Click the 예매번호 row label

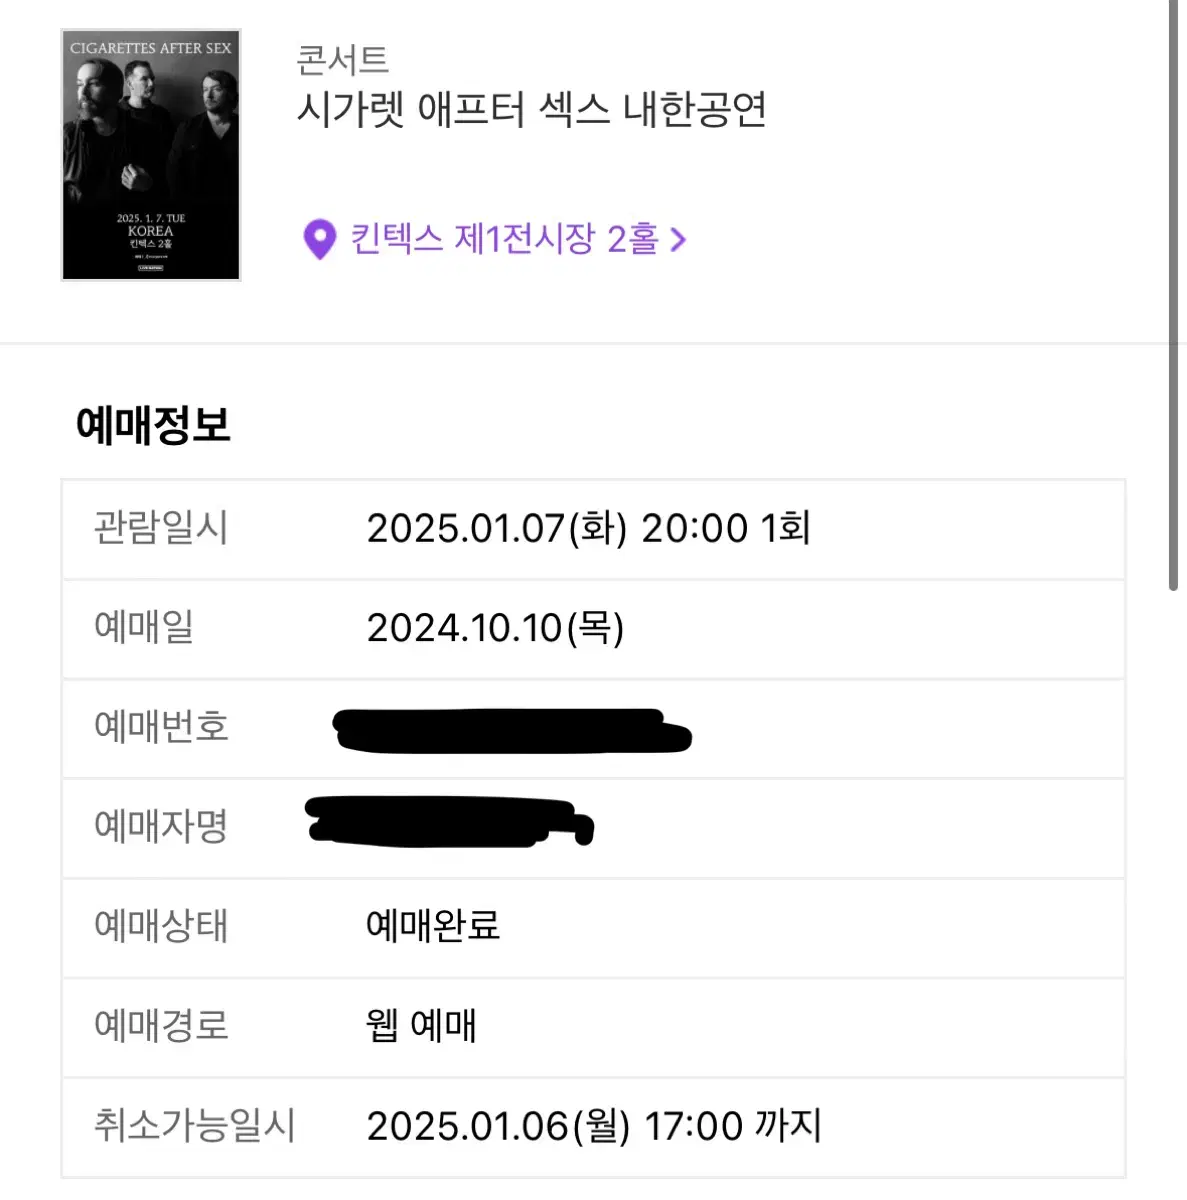[x=161, y=726]
